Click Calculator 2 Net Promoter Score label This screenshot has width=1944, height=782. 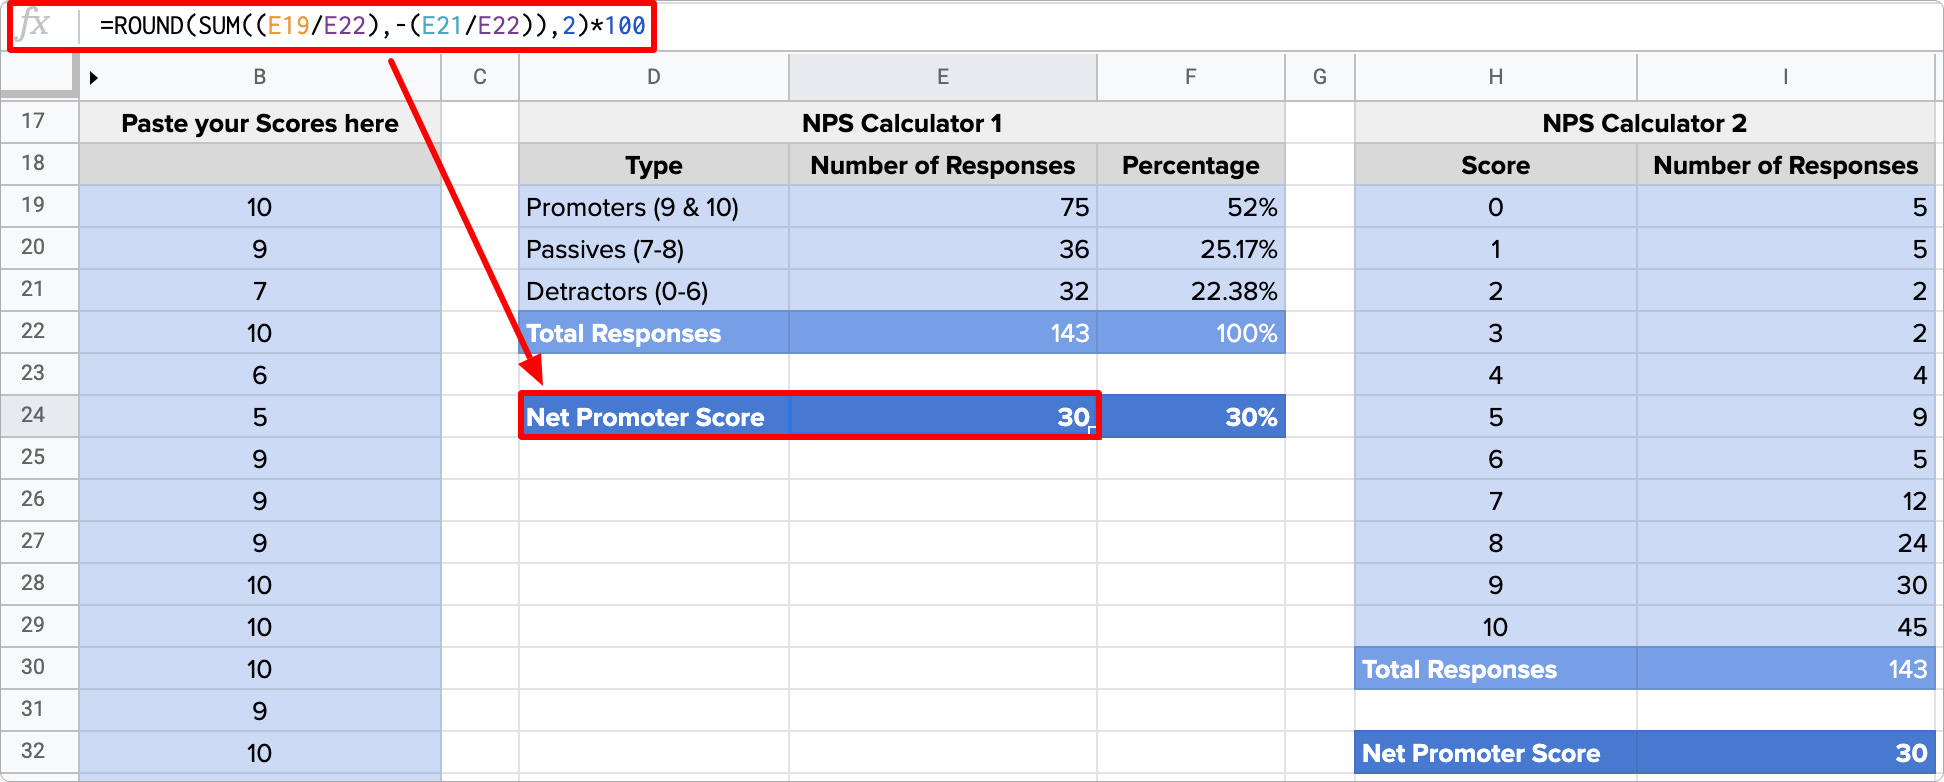click(x=1495, y=753)
